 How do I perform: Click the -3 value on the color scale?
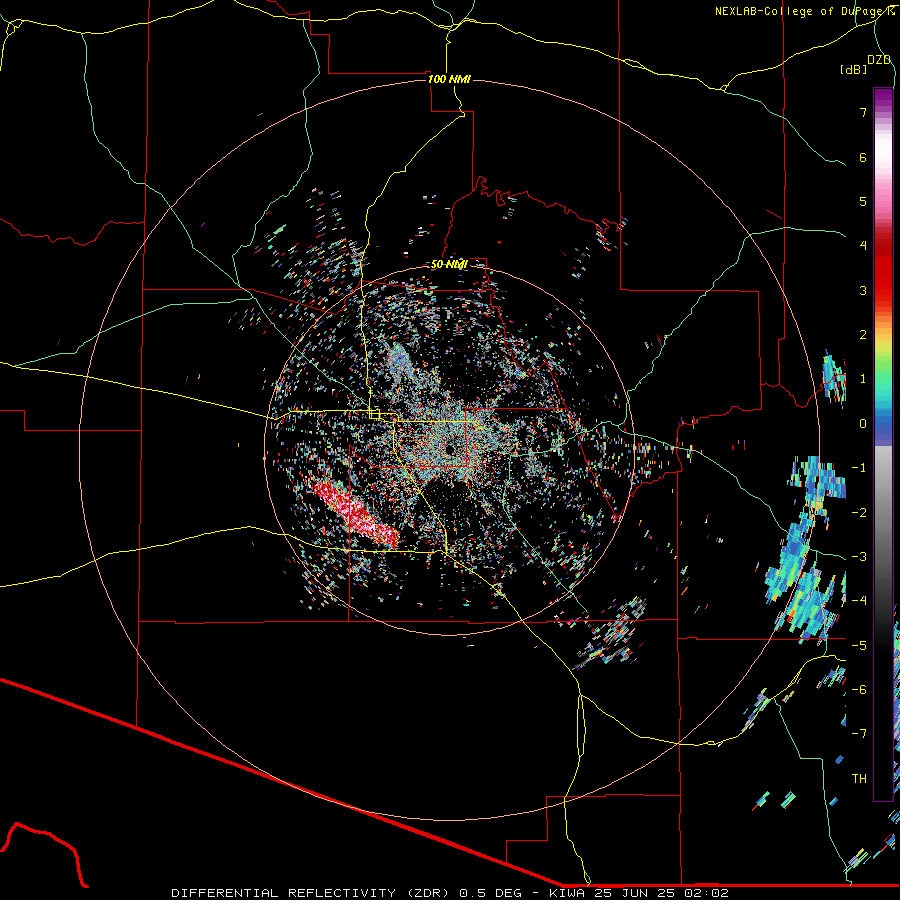(859, 557)
